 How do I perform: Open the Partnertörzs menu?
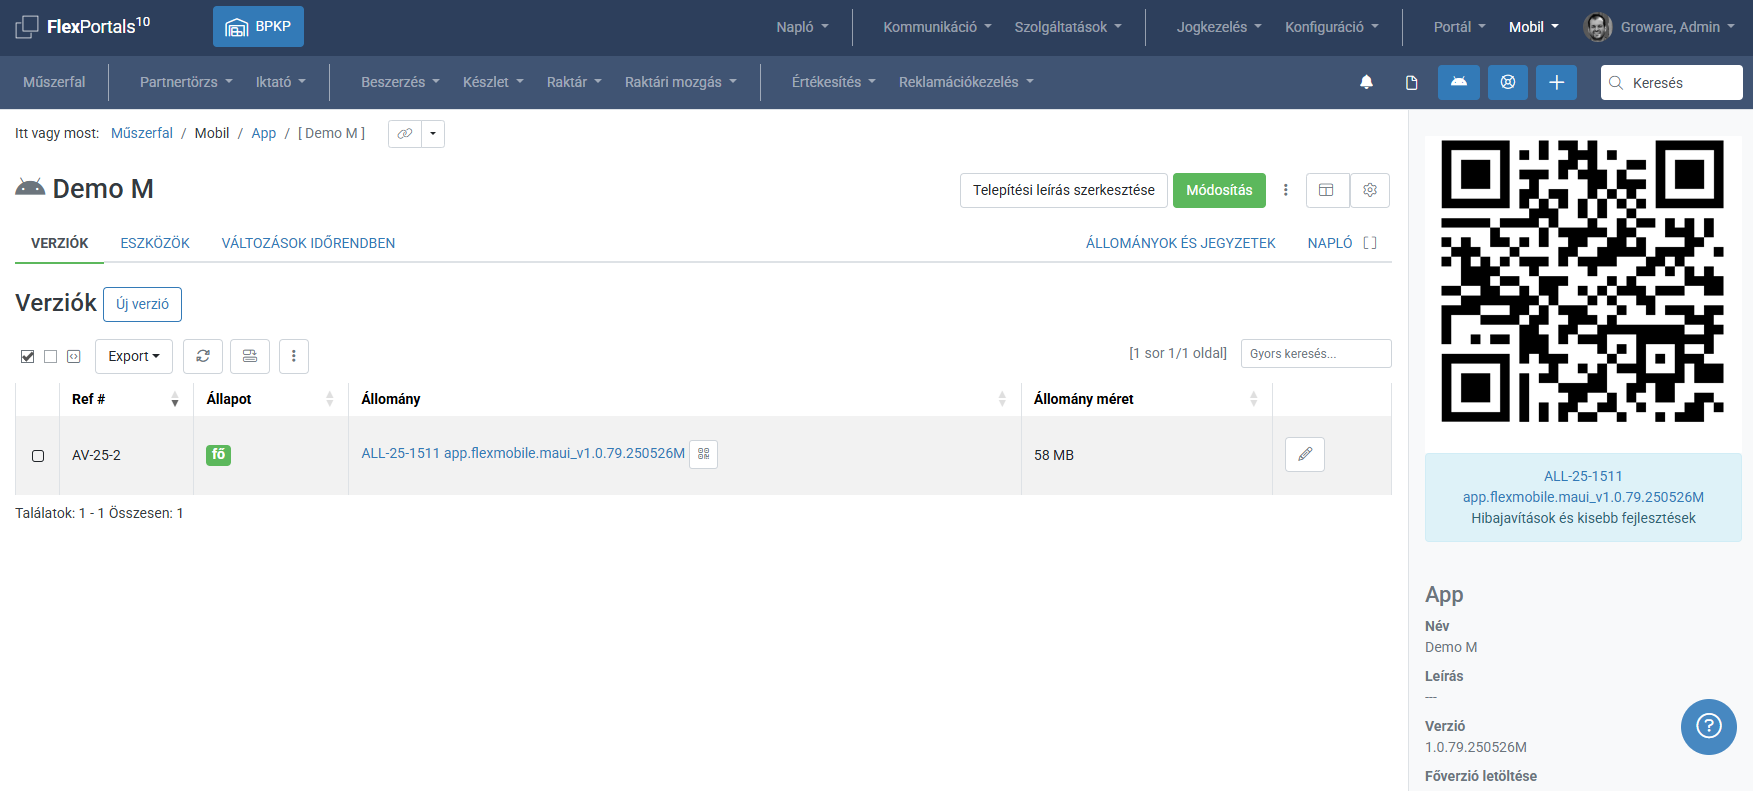coord(186,82)
